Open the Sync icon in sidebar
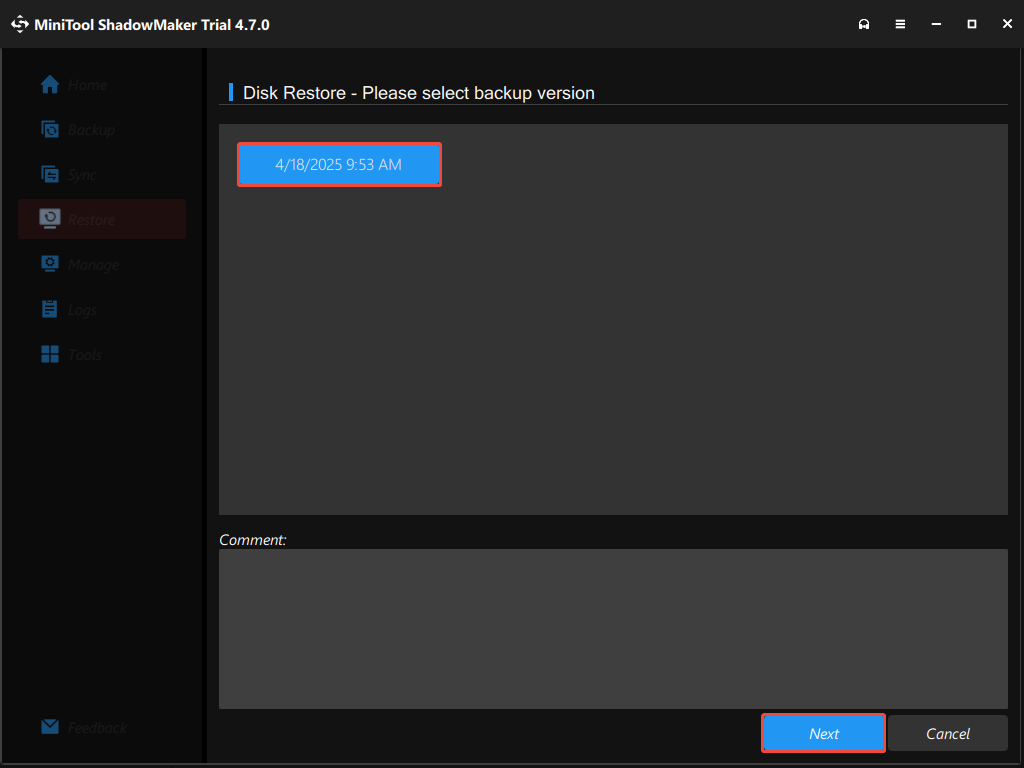Image resolution: width=1024 pixels, height=768 pixels. coord(50,174)
